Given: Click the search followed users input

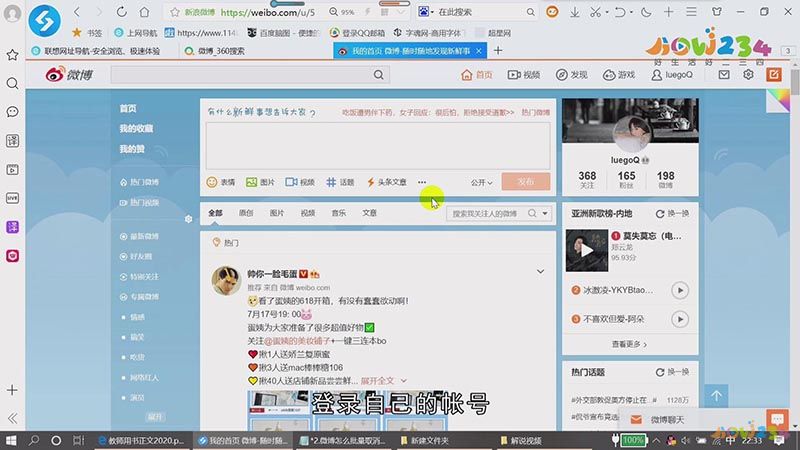Looking at the screenshot, I should (487, 213).
